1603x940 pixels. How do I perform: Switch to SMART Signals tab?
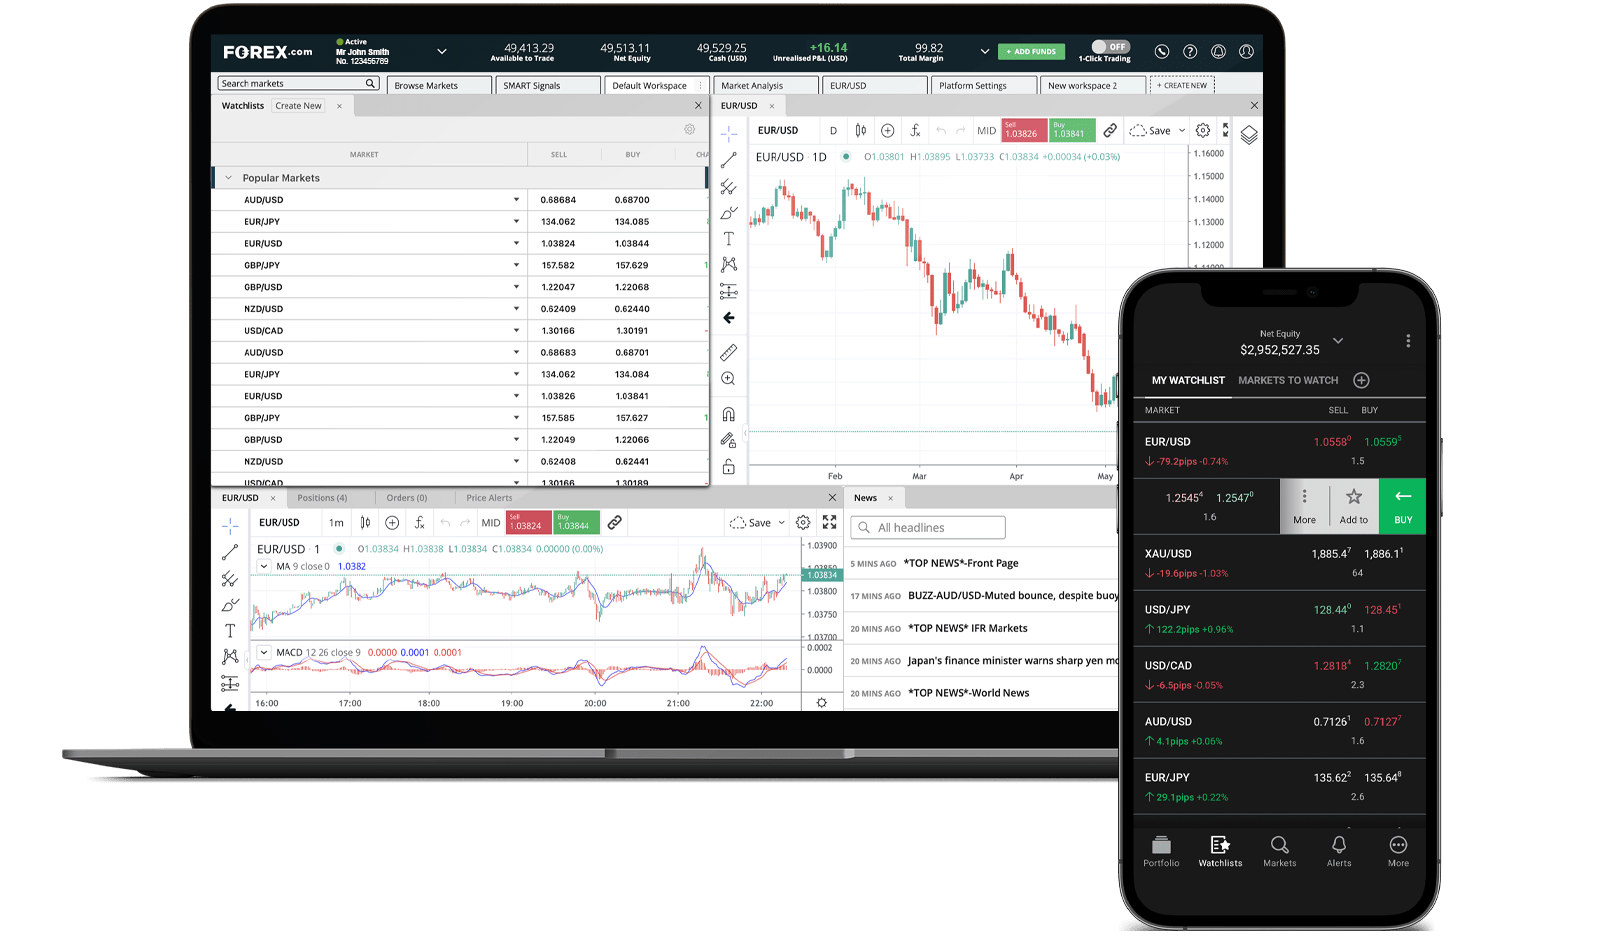pos(548,85)
